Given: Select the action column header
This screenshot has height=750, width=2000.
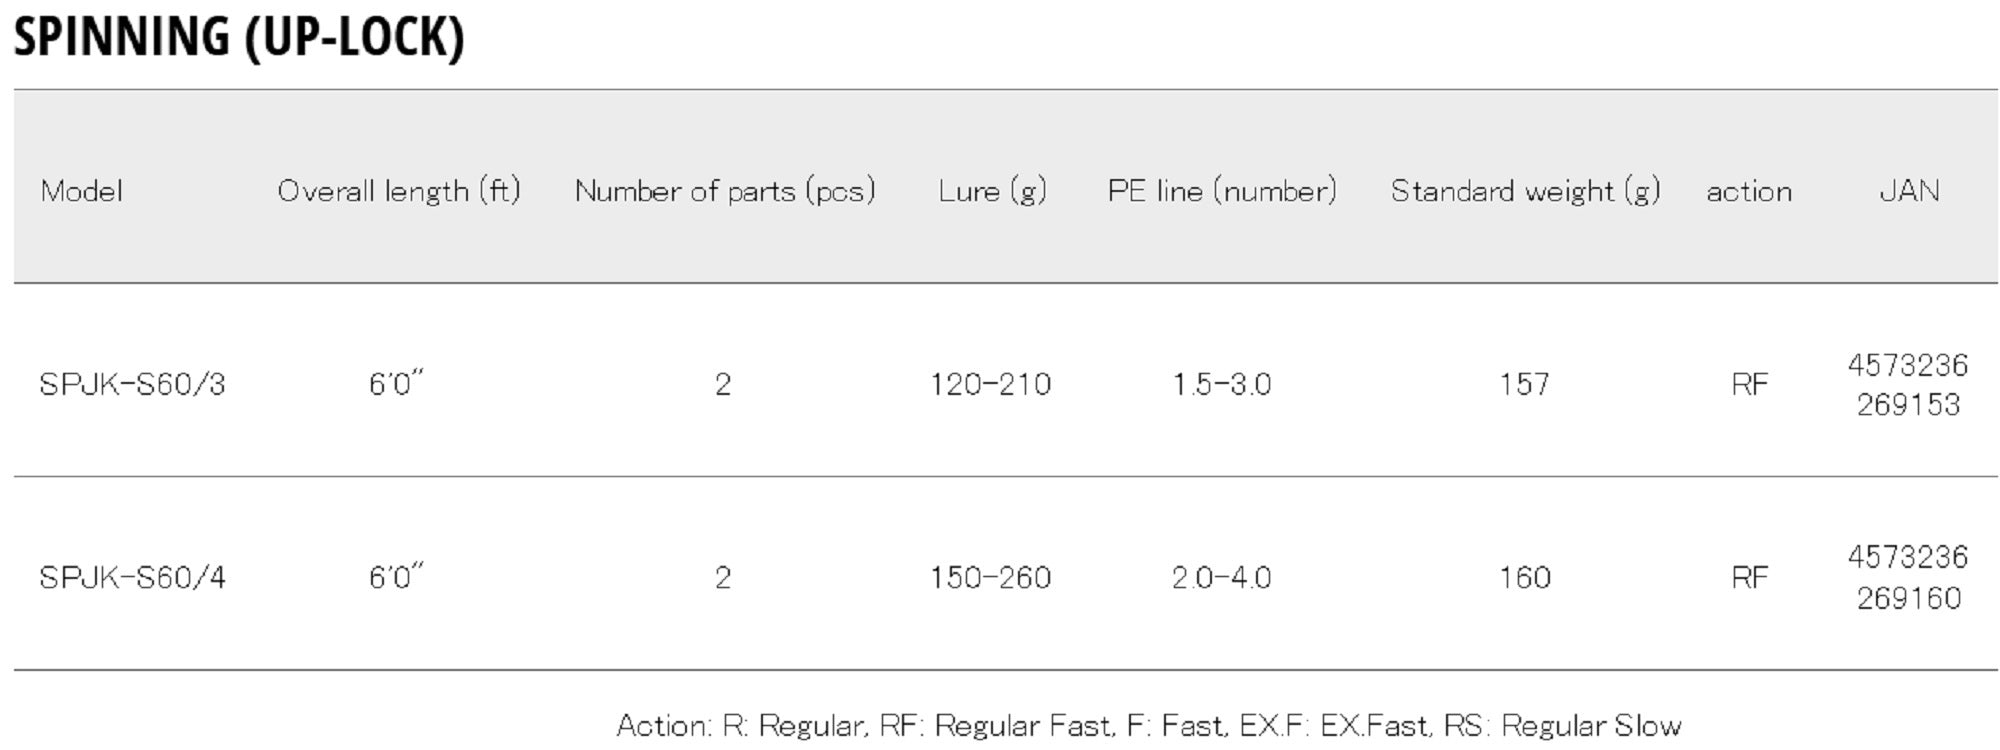Looking at the screenshot, I should click(x=1749, y=191).
